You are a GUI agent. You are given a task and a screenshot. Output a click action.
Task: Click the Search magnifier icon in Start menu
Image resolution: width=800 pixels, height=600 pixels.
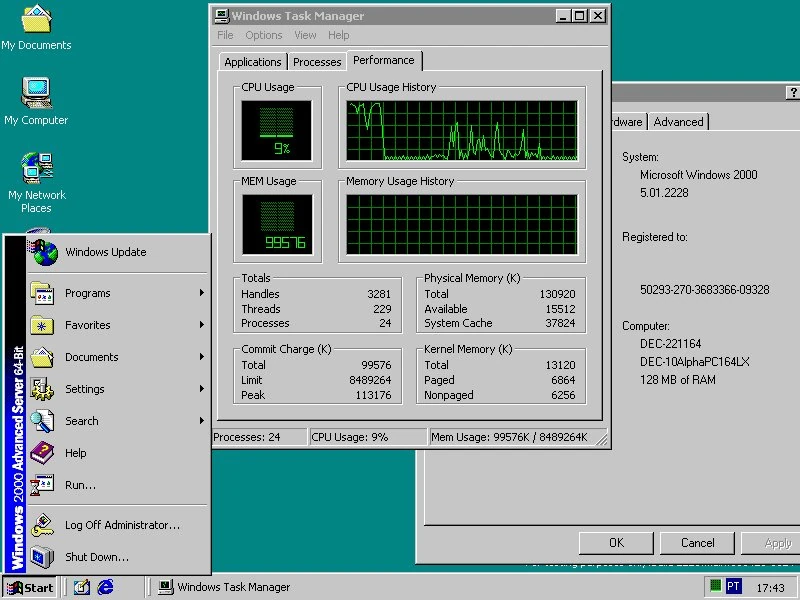[42, 421]
